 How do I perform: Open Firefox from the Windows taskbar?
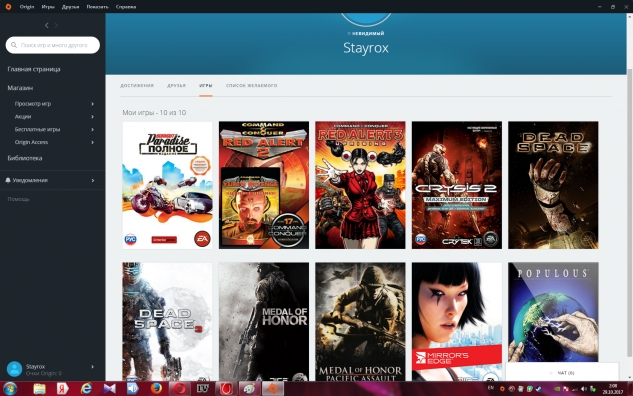click(156, 389)
